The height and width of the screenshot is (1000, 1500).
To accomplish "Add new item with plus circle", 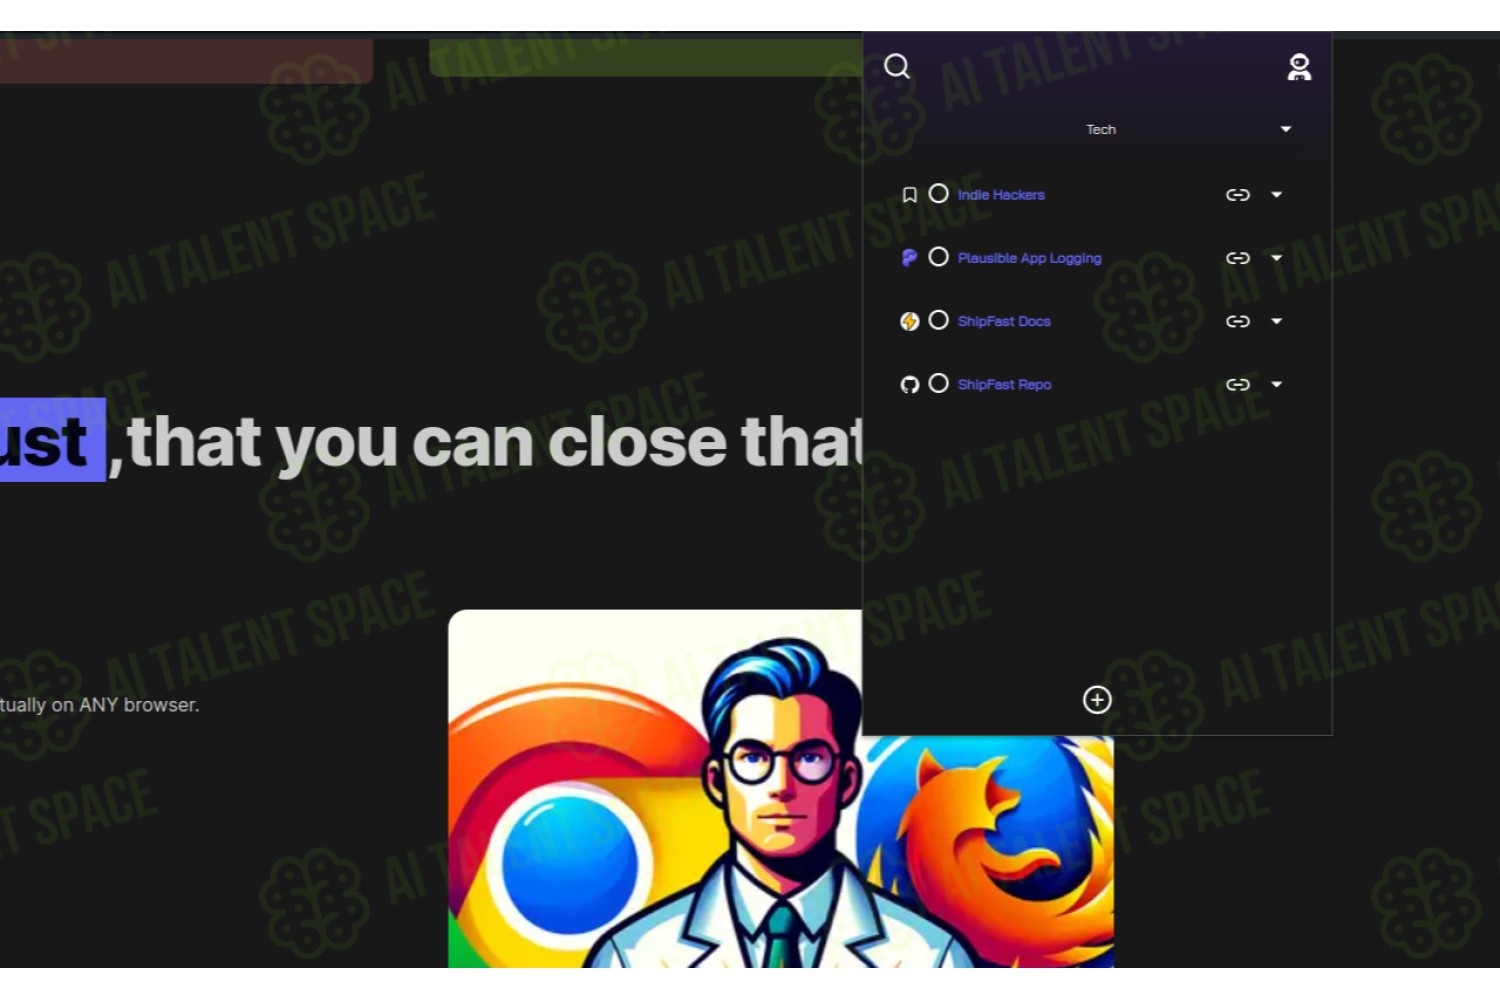I will pyautogui.click(x=1097, y=699).
